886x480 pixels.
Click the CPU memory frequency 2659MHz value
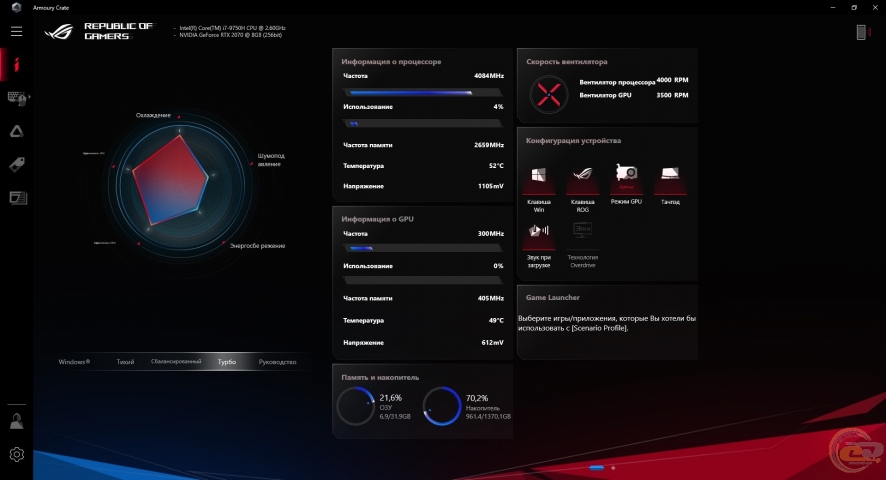(x=489, y=145)
